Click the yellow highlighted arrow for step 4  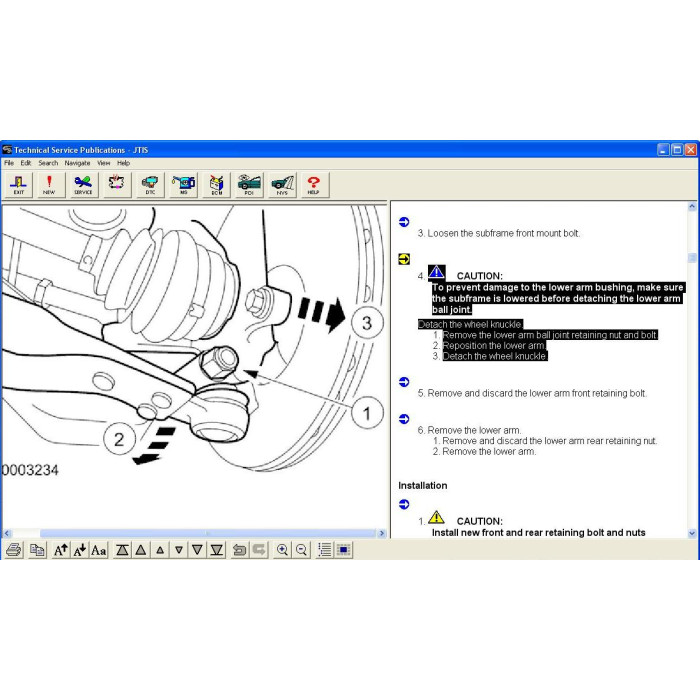[x=404, y=259]
